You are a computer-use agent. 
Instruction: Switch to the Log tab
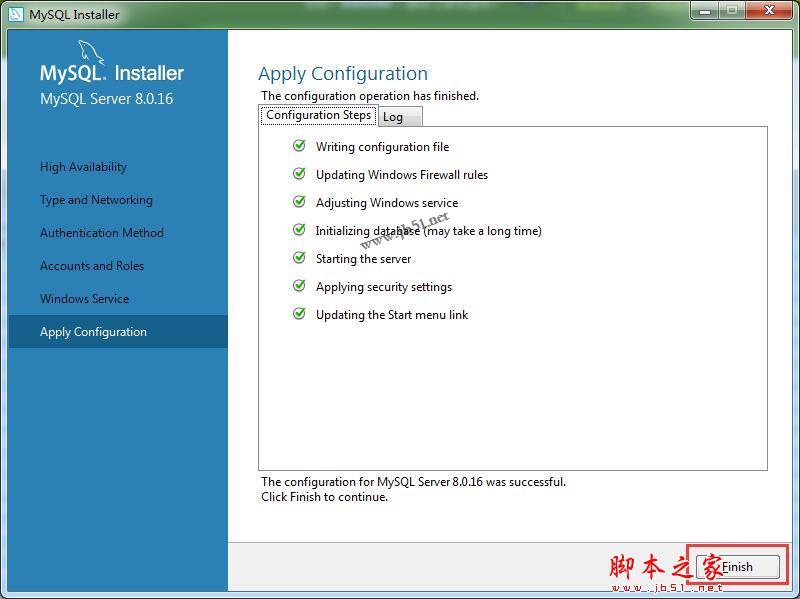tap(398, 116)
